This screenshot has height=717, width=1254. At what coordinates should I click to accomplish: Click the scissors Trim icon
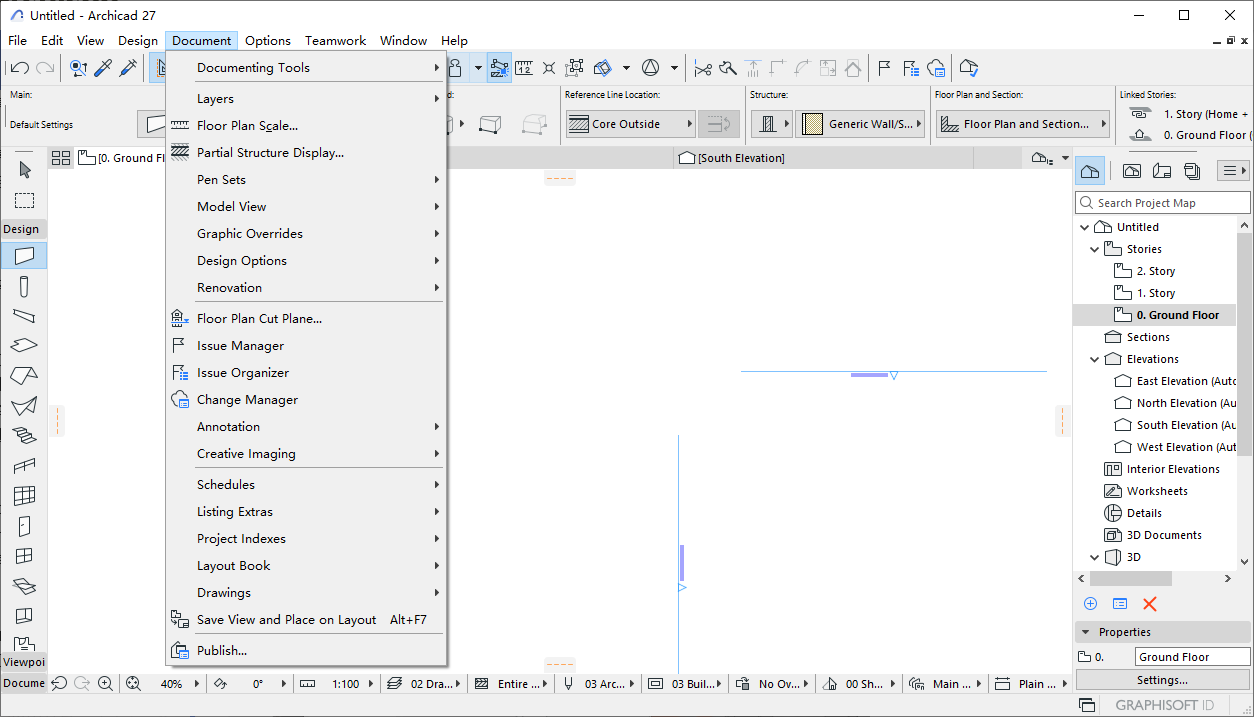pyautogui.click(x=703, y=68)
